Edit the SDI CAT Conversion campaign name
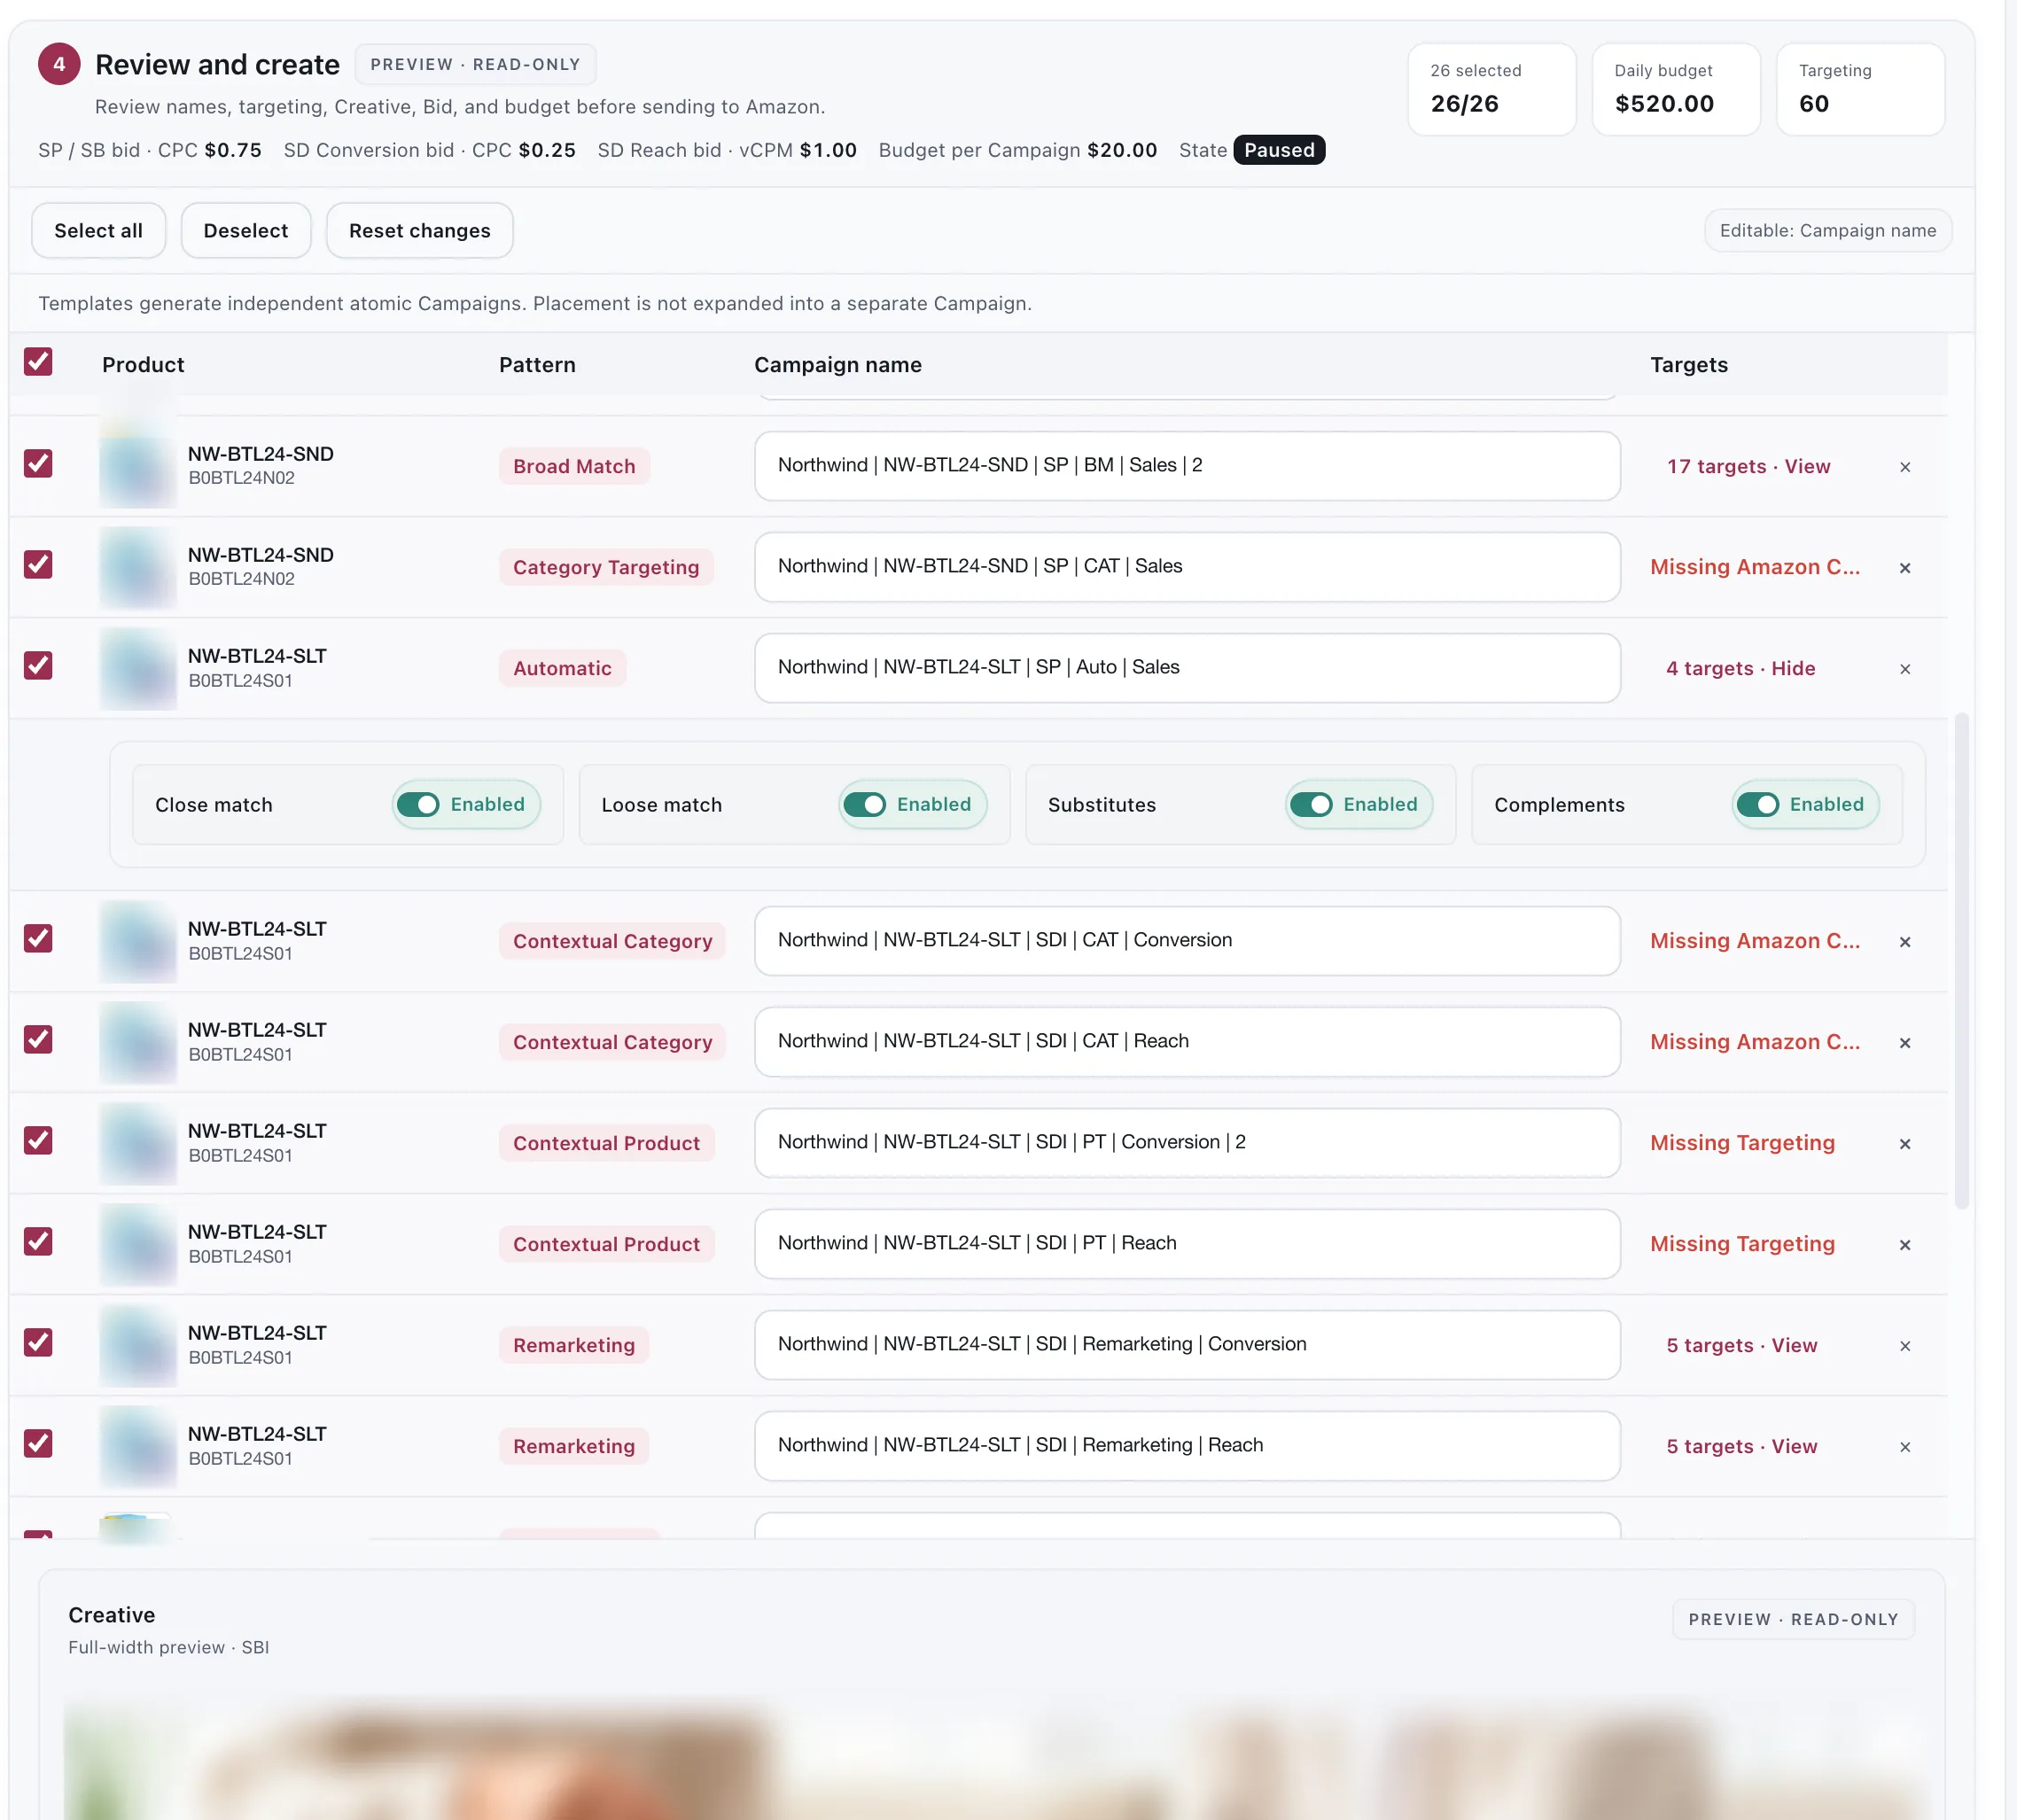The width and height of the screenshot is (2017, 1820). coord(1187,941)
